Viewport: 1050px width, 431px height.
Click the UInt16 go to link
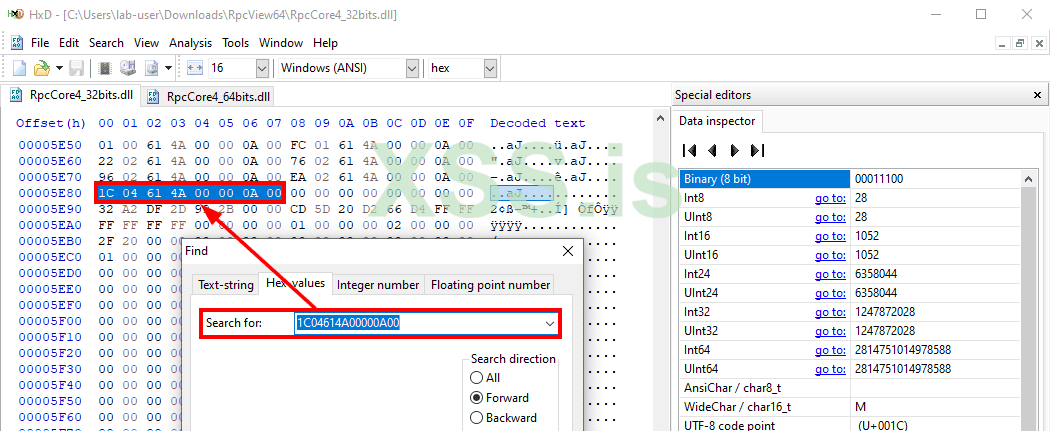830,255
